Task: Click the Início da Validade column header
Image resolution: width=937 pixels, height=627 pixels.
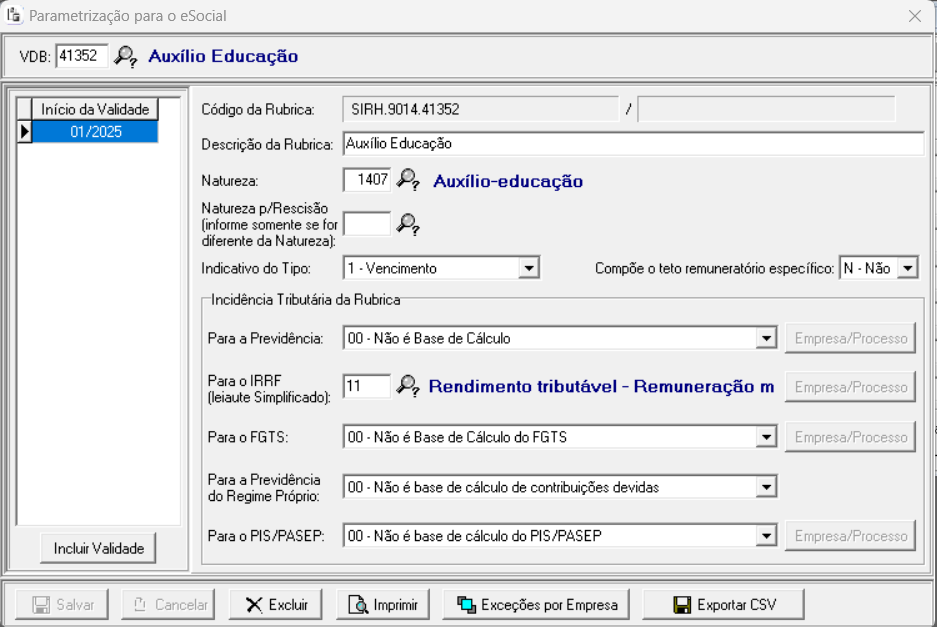Action: 95,109
